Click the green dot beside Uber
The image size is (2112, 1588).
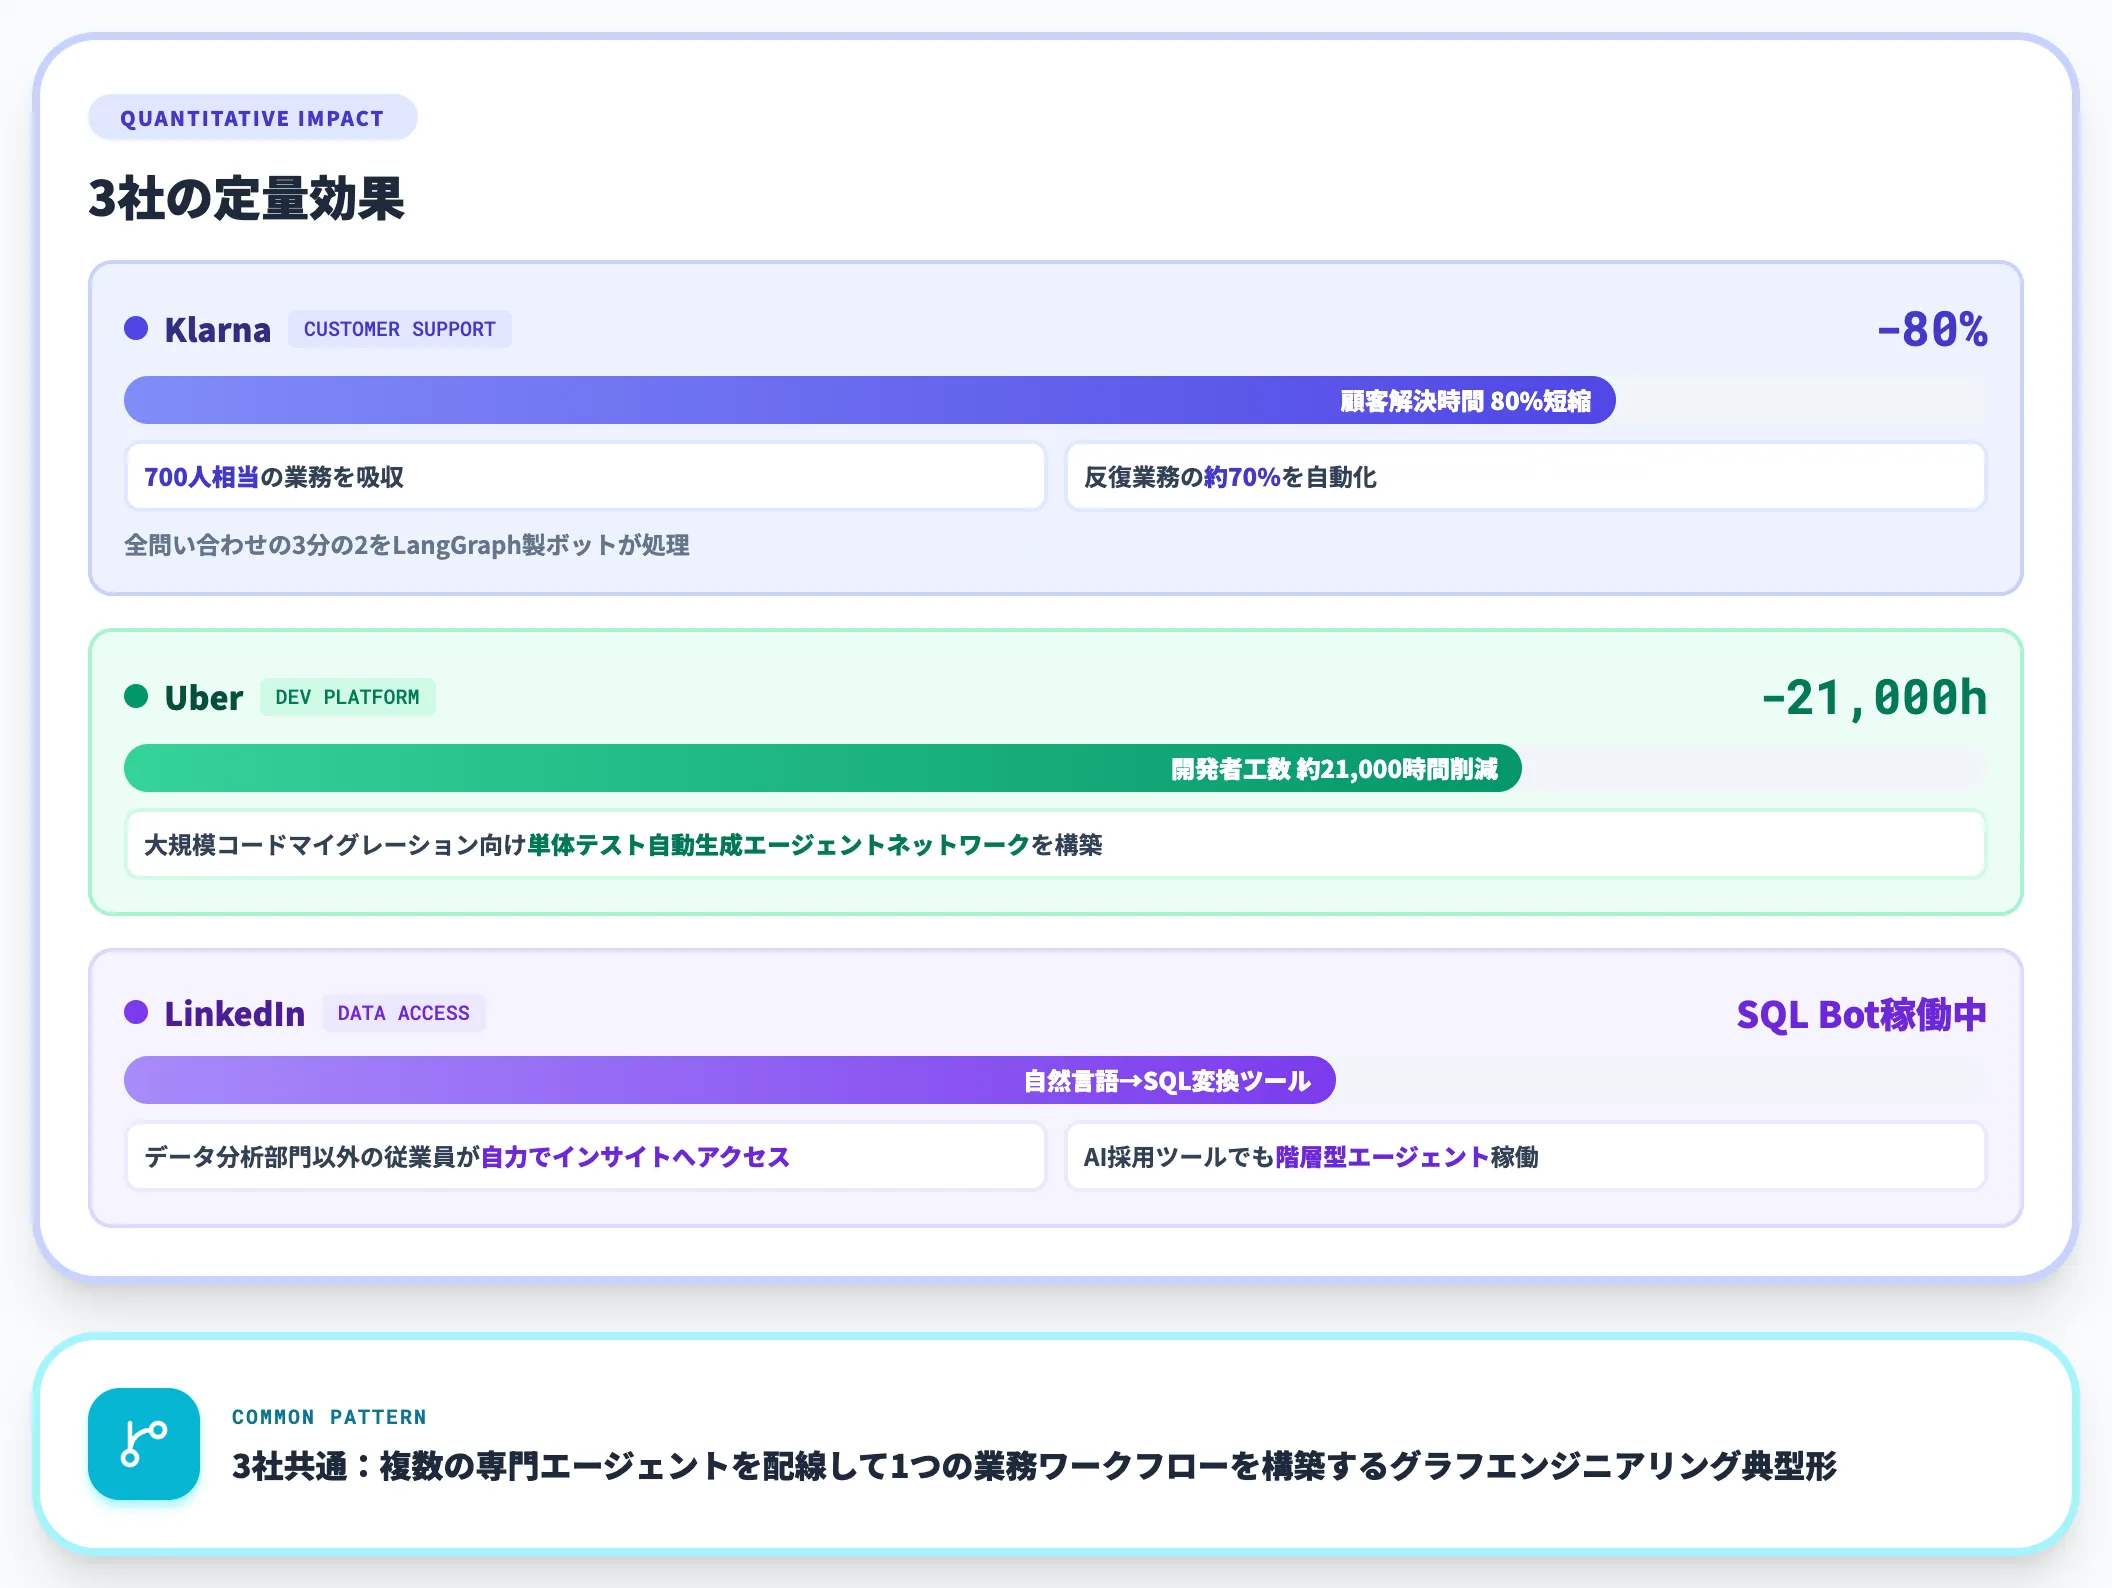coord(136,696)
